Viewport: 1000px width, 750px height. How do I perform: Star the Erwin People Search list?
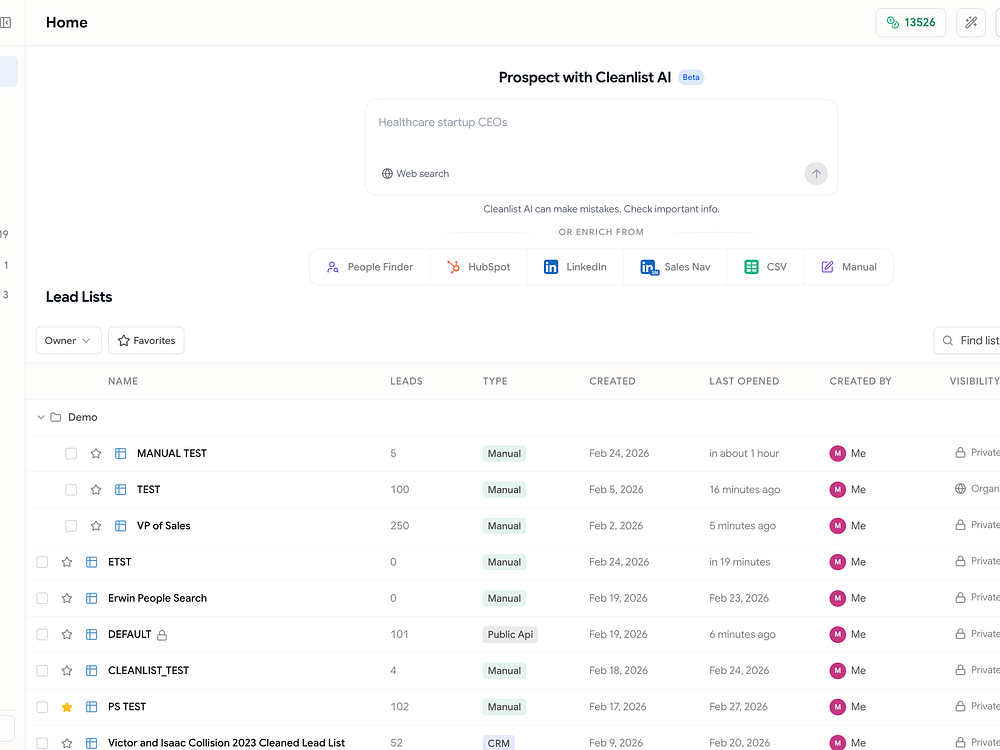click(x=67, y=598)
